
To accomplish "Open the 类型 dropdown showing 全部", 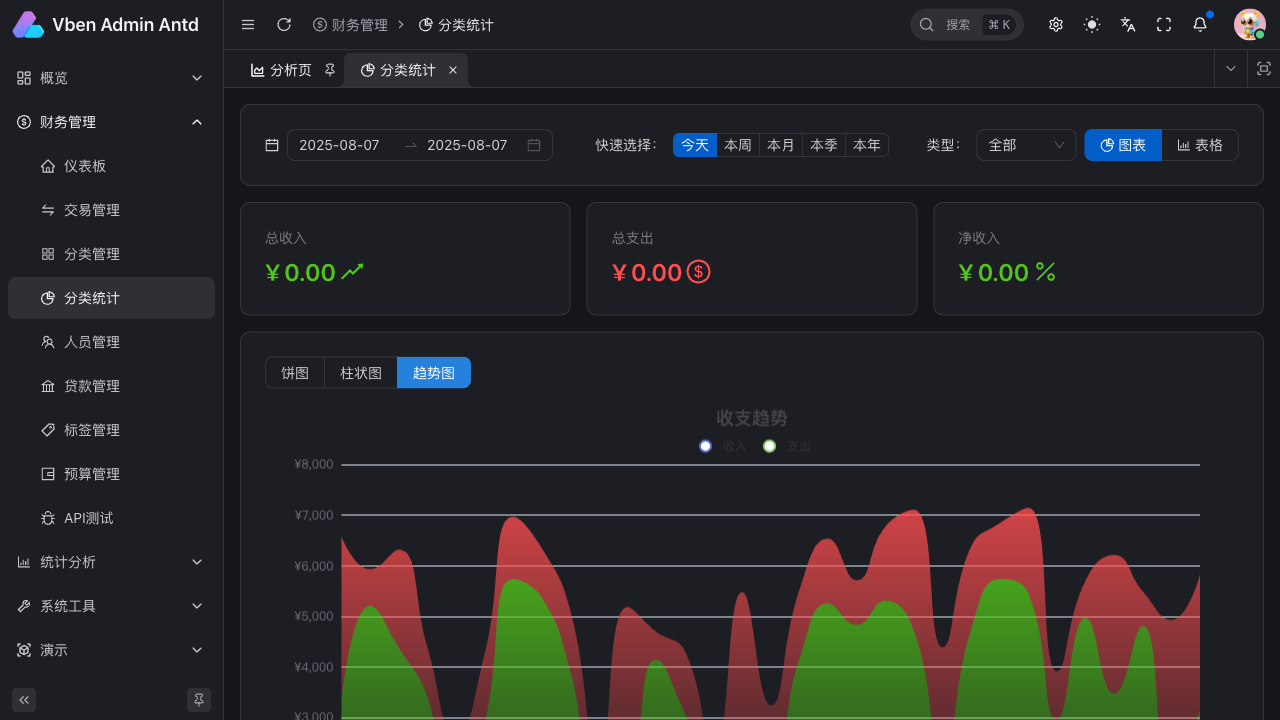I will coord(1026,145).
